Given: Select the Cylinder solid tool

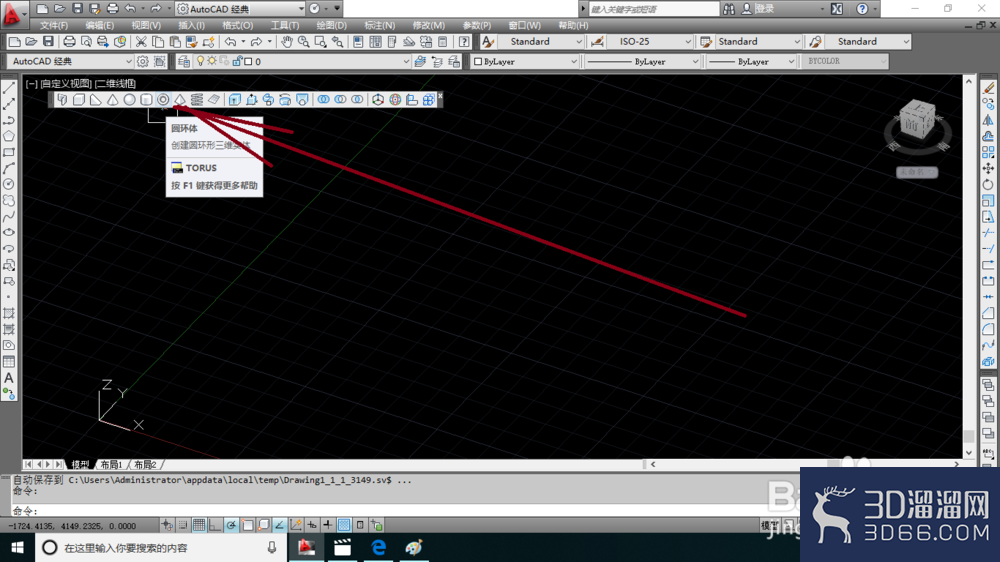Looking at the screenshot, I should point(146,100).
